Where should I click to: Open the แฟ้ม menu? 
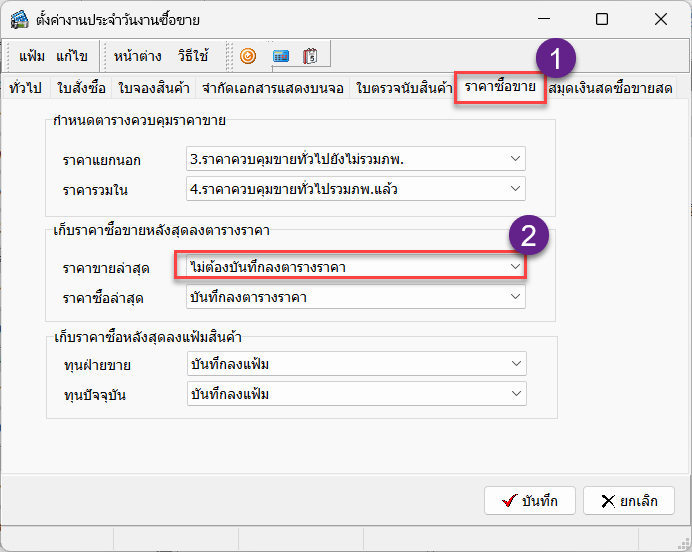[32, 56]
